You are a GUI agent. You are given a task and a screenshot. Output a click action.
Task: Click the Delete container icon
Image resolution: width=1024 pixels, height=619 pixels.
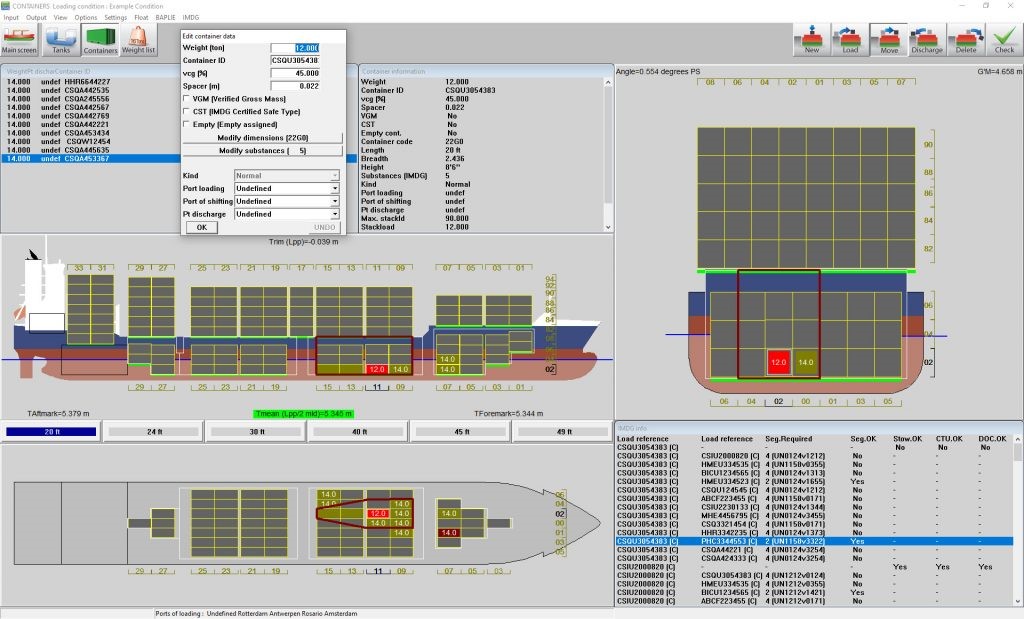pos(965,38)
